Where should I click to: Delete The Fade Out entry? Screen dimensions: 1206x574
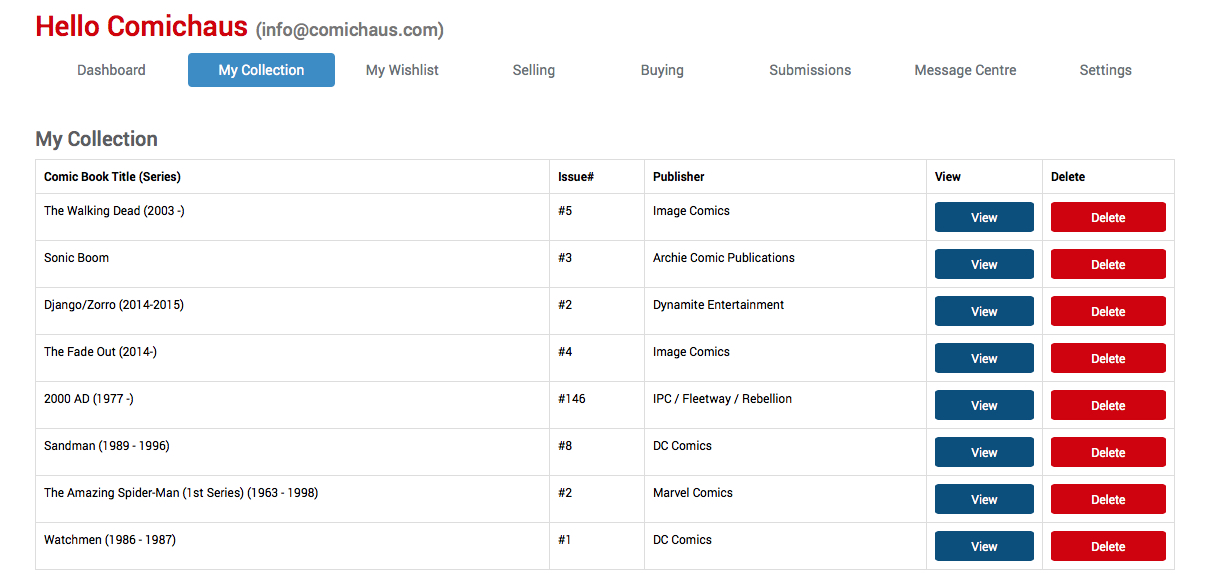point(1108,358)
